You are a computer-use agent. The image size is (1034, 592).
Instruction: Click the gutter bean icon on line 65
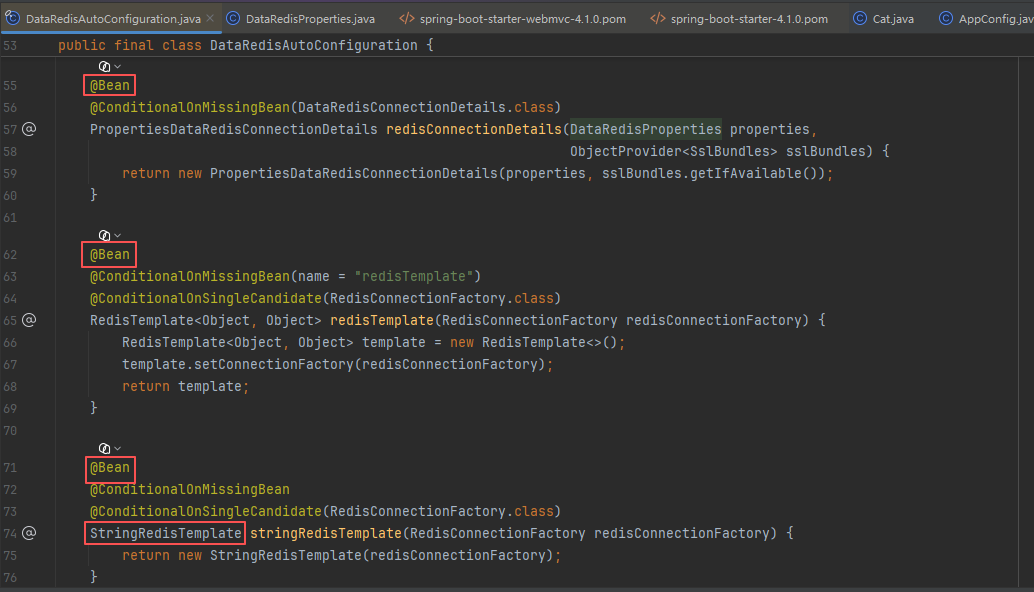click(x=29, y=320)
